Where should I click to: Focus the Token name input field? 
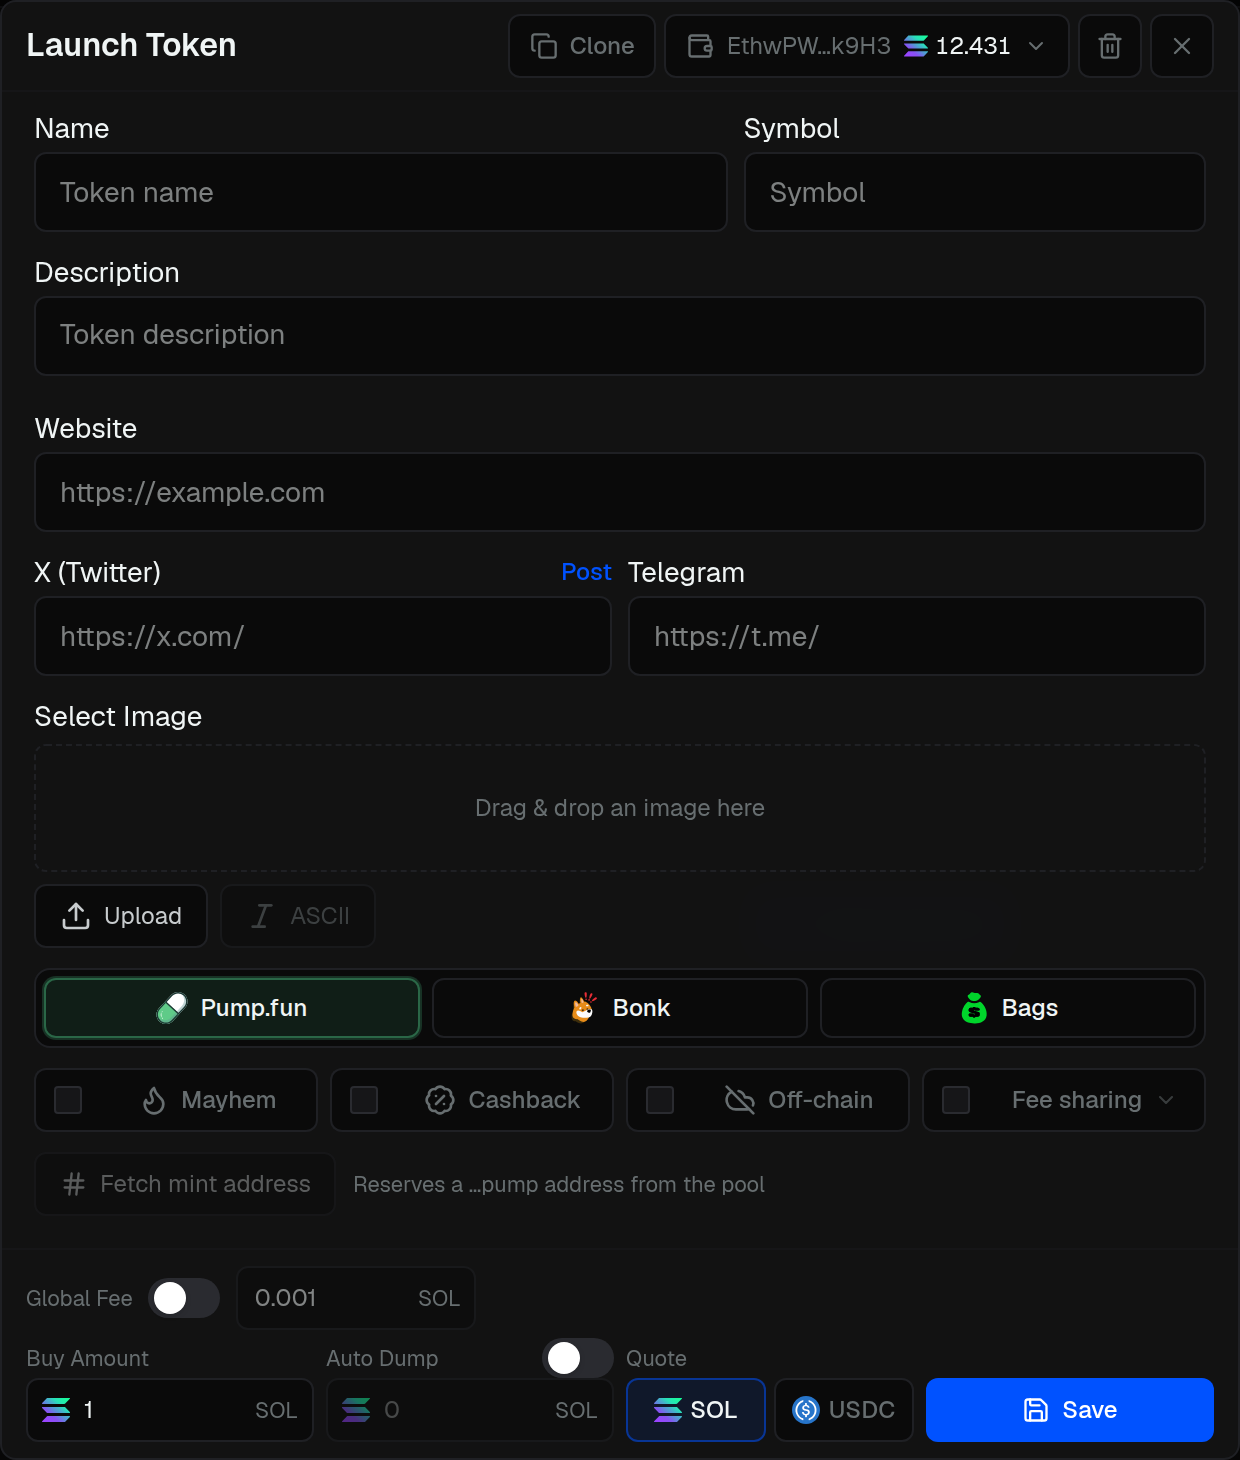click(x=381, y=192)
